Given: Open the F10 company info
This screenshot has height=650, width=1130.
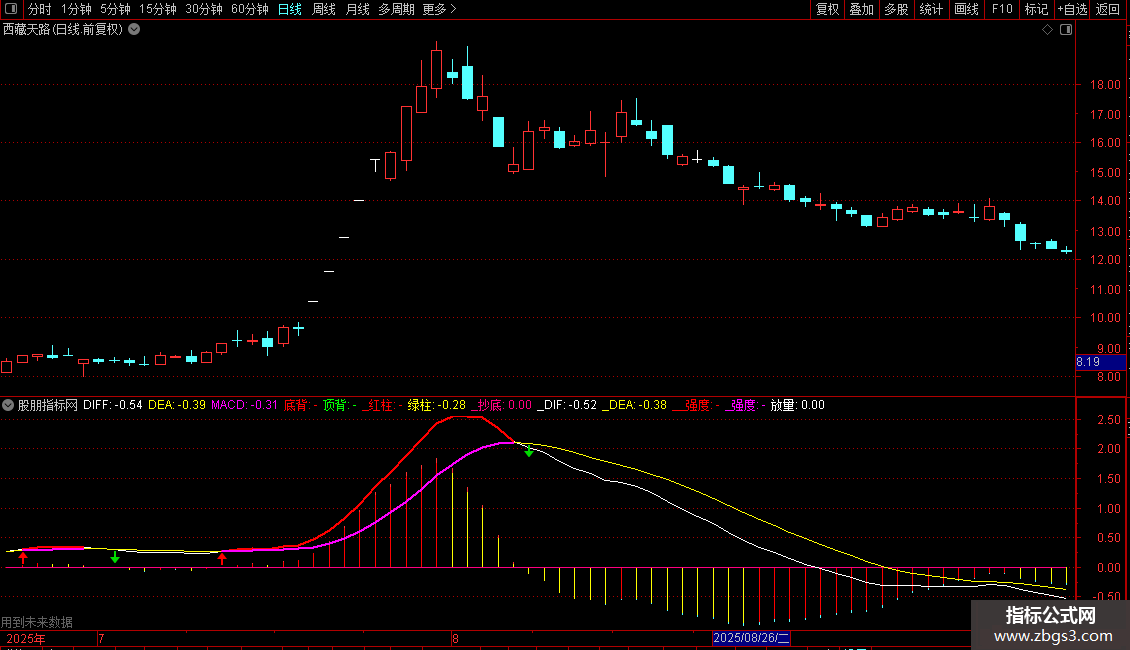Looking at the screenshot, I should [x=1002, y=9].
